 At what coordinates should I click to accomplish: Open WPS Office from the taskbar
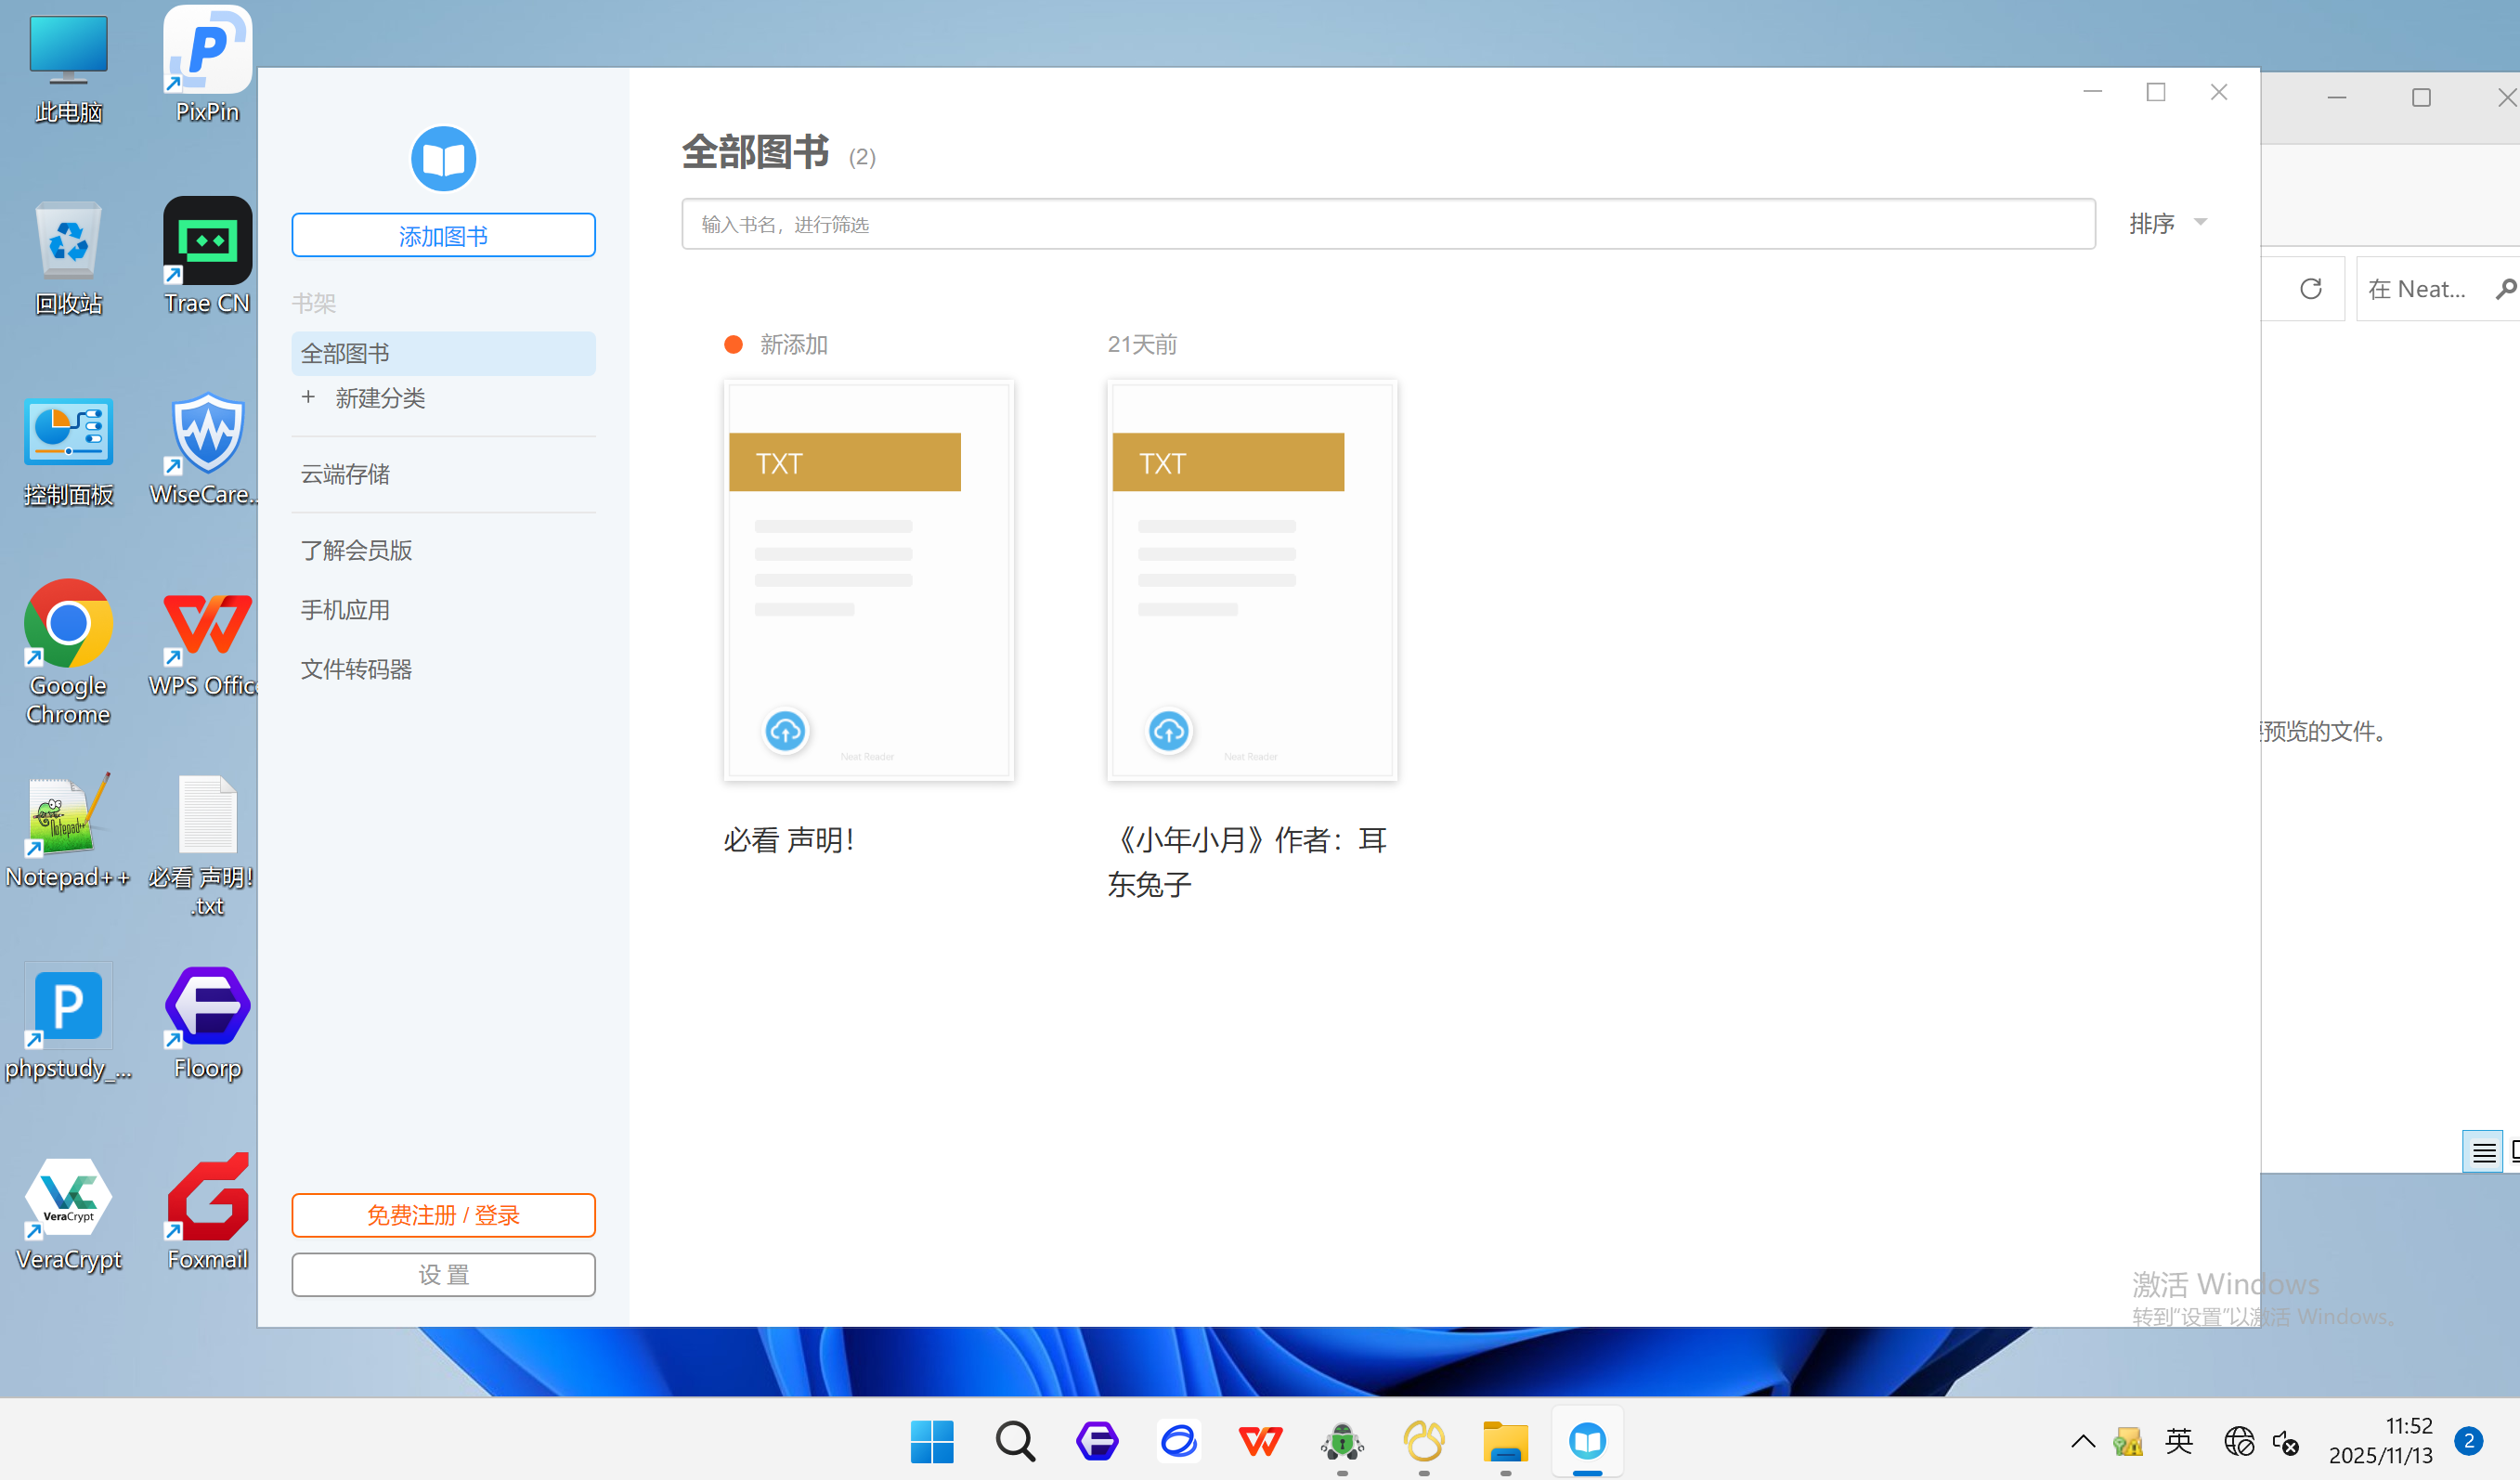(x=1260, y=1441)
